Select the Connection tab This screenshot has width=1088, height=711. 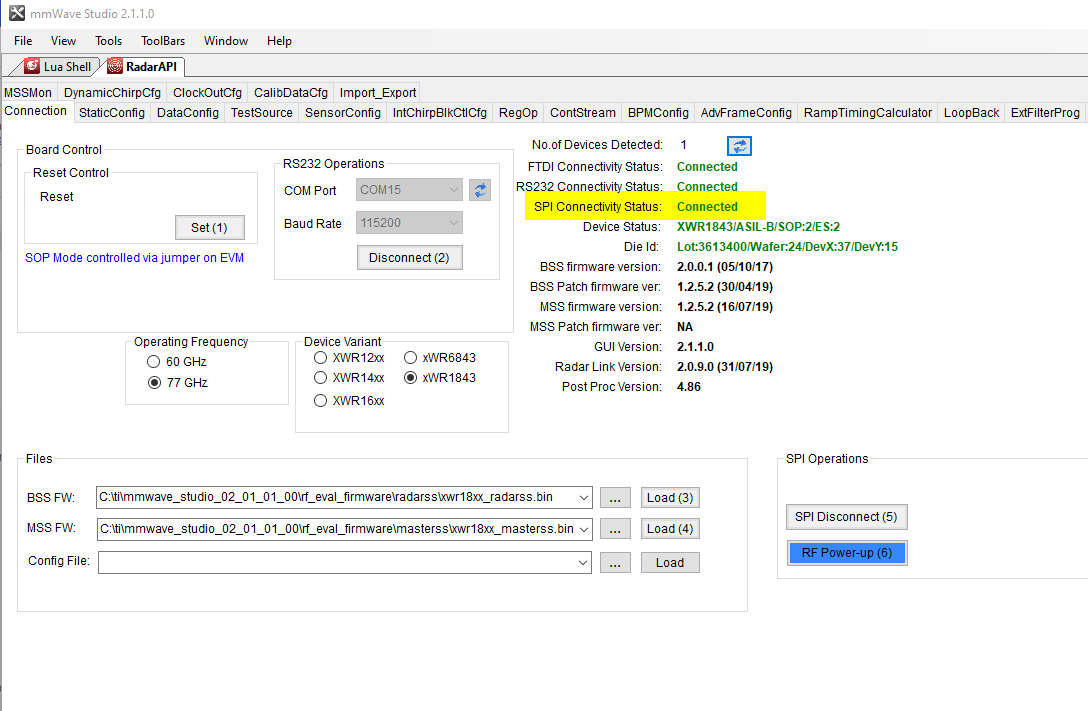[35, 111]
